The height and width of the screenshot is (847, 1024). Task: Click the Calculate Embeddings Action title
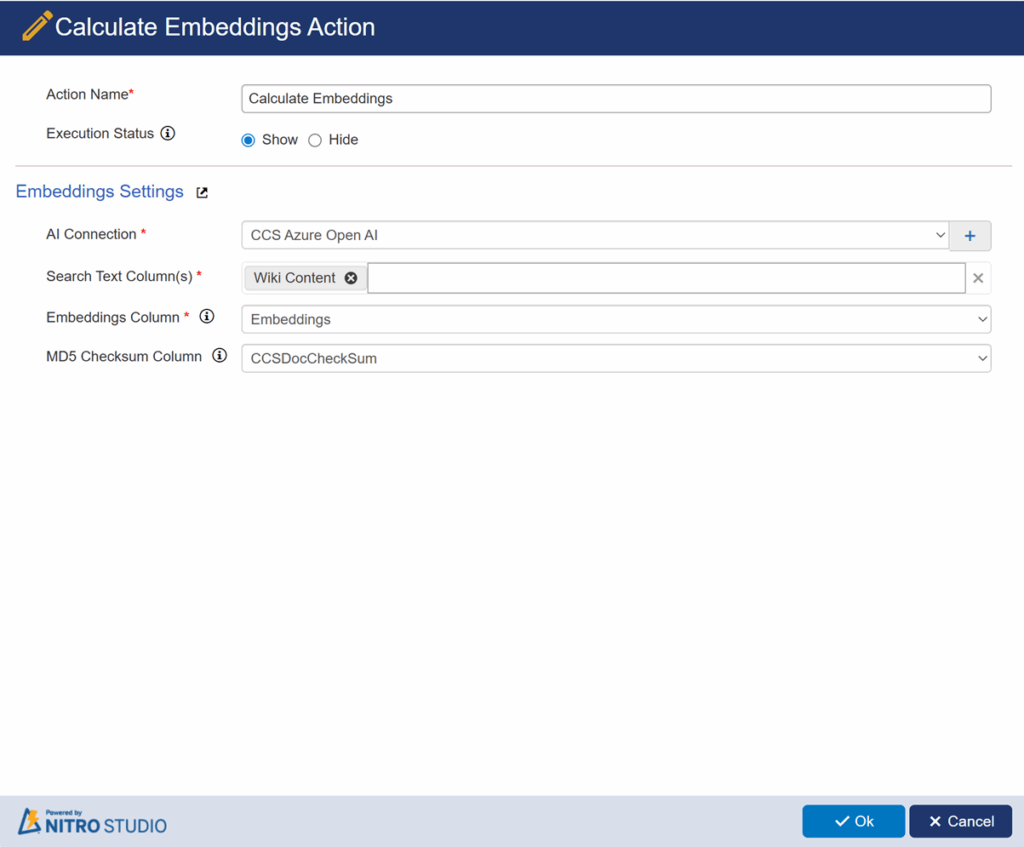coord(215,27)
